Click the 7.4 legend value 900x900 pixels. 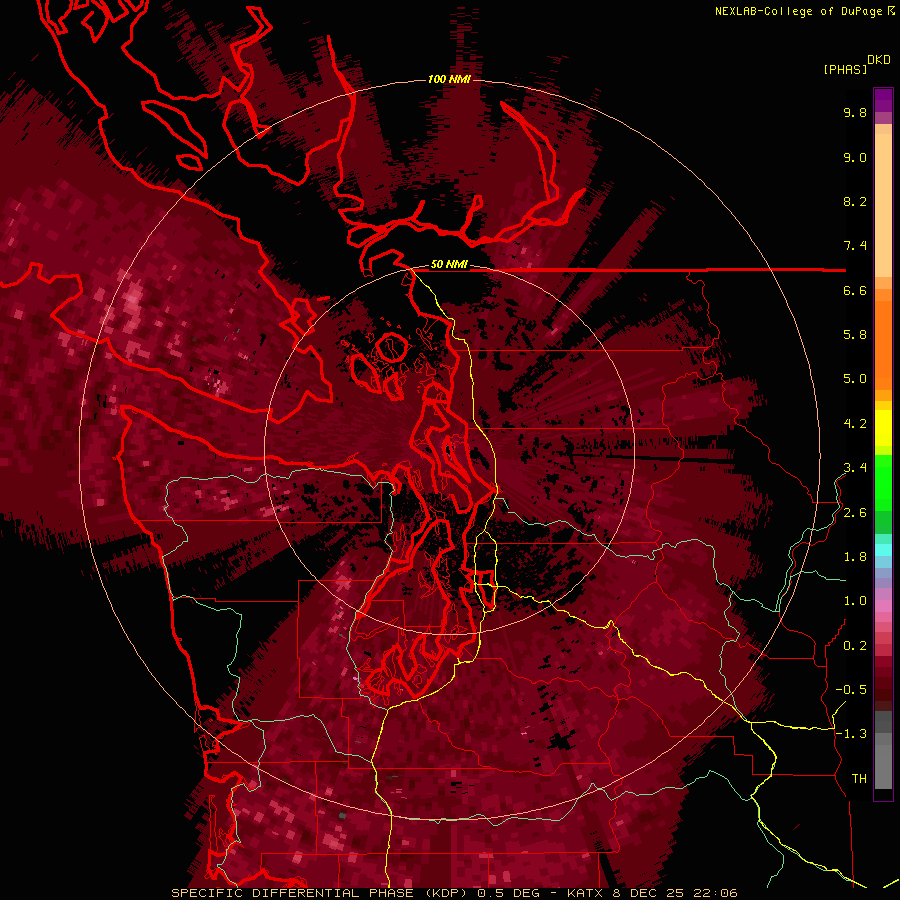855,246
